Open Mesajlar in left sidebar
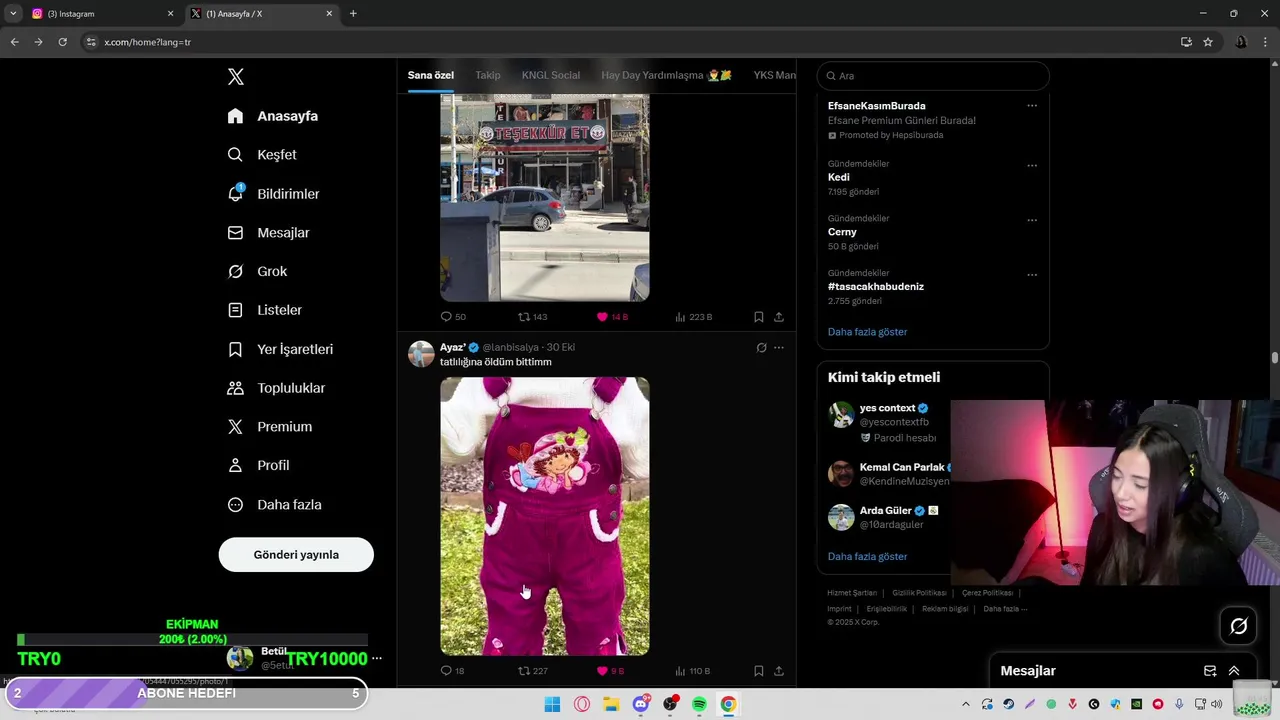The width and height of the screenshot is (1280, 720). click(268, 233)
